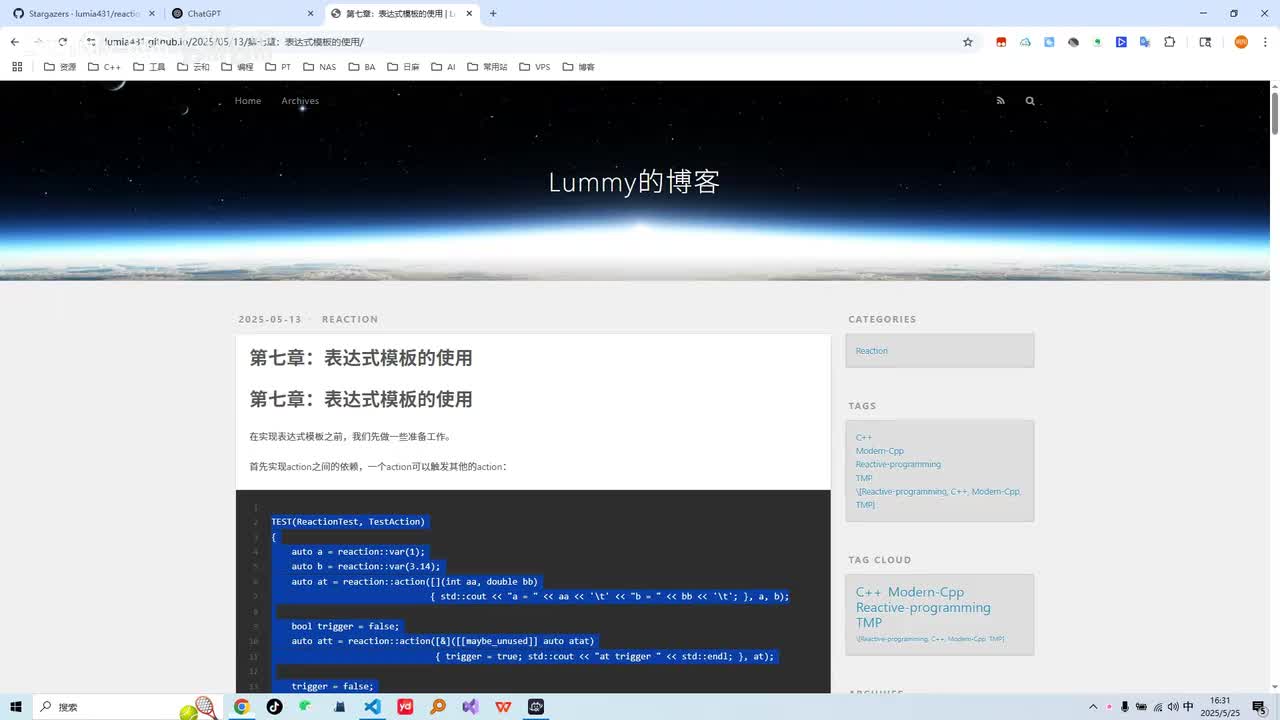Toggle the microphone icon in system tray
1280x720 pixels.
click(x=1125, y=707)
